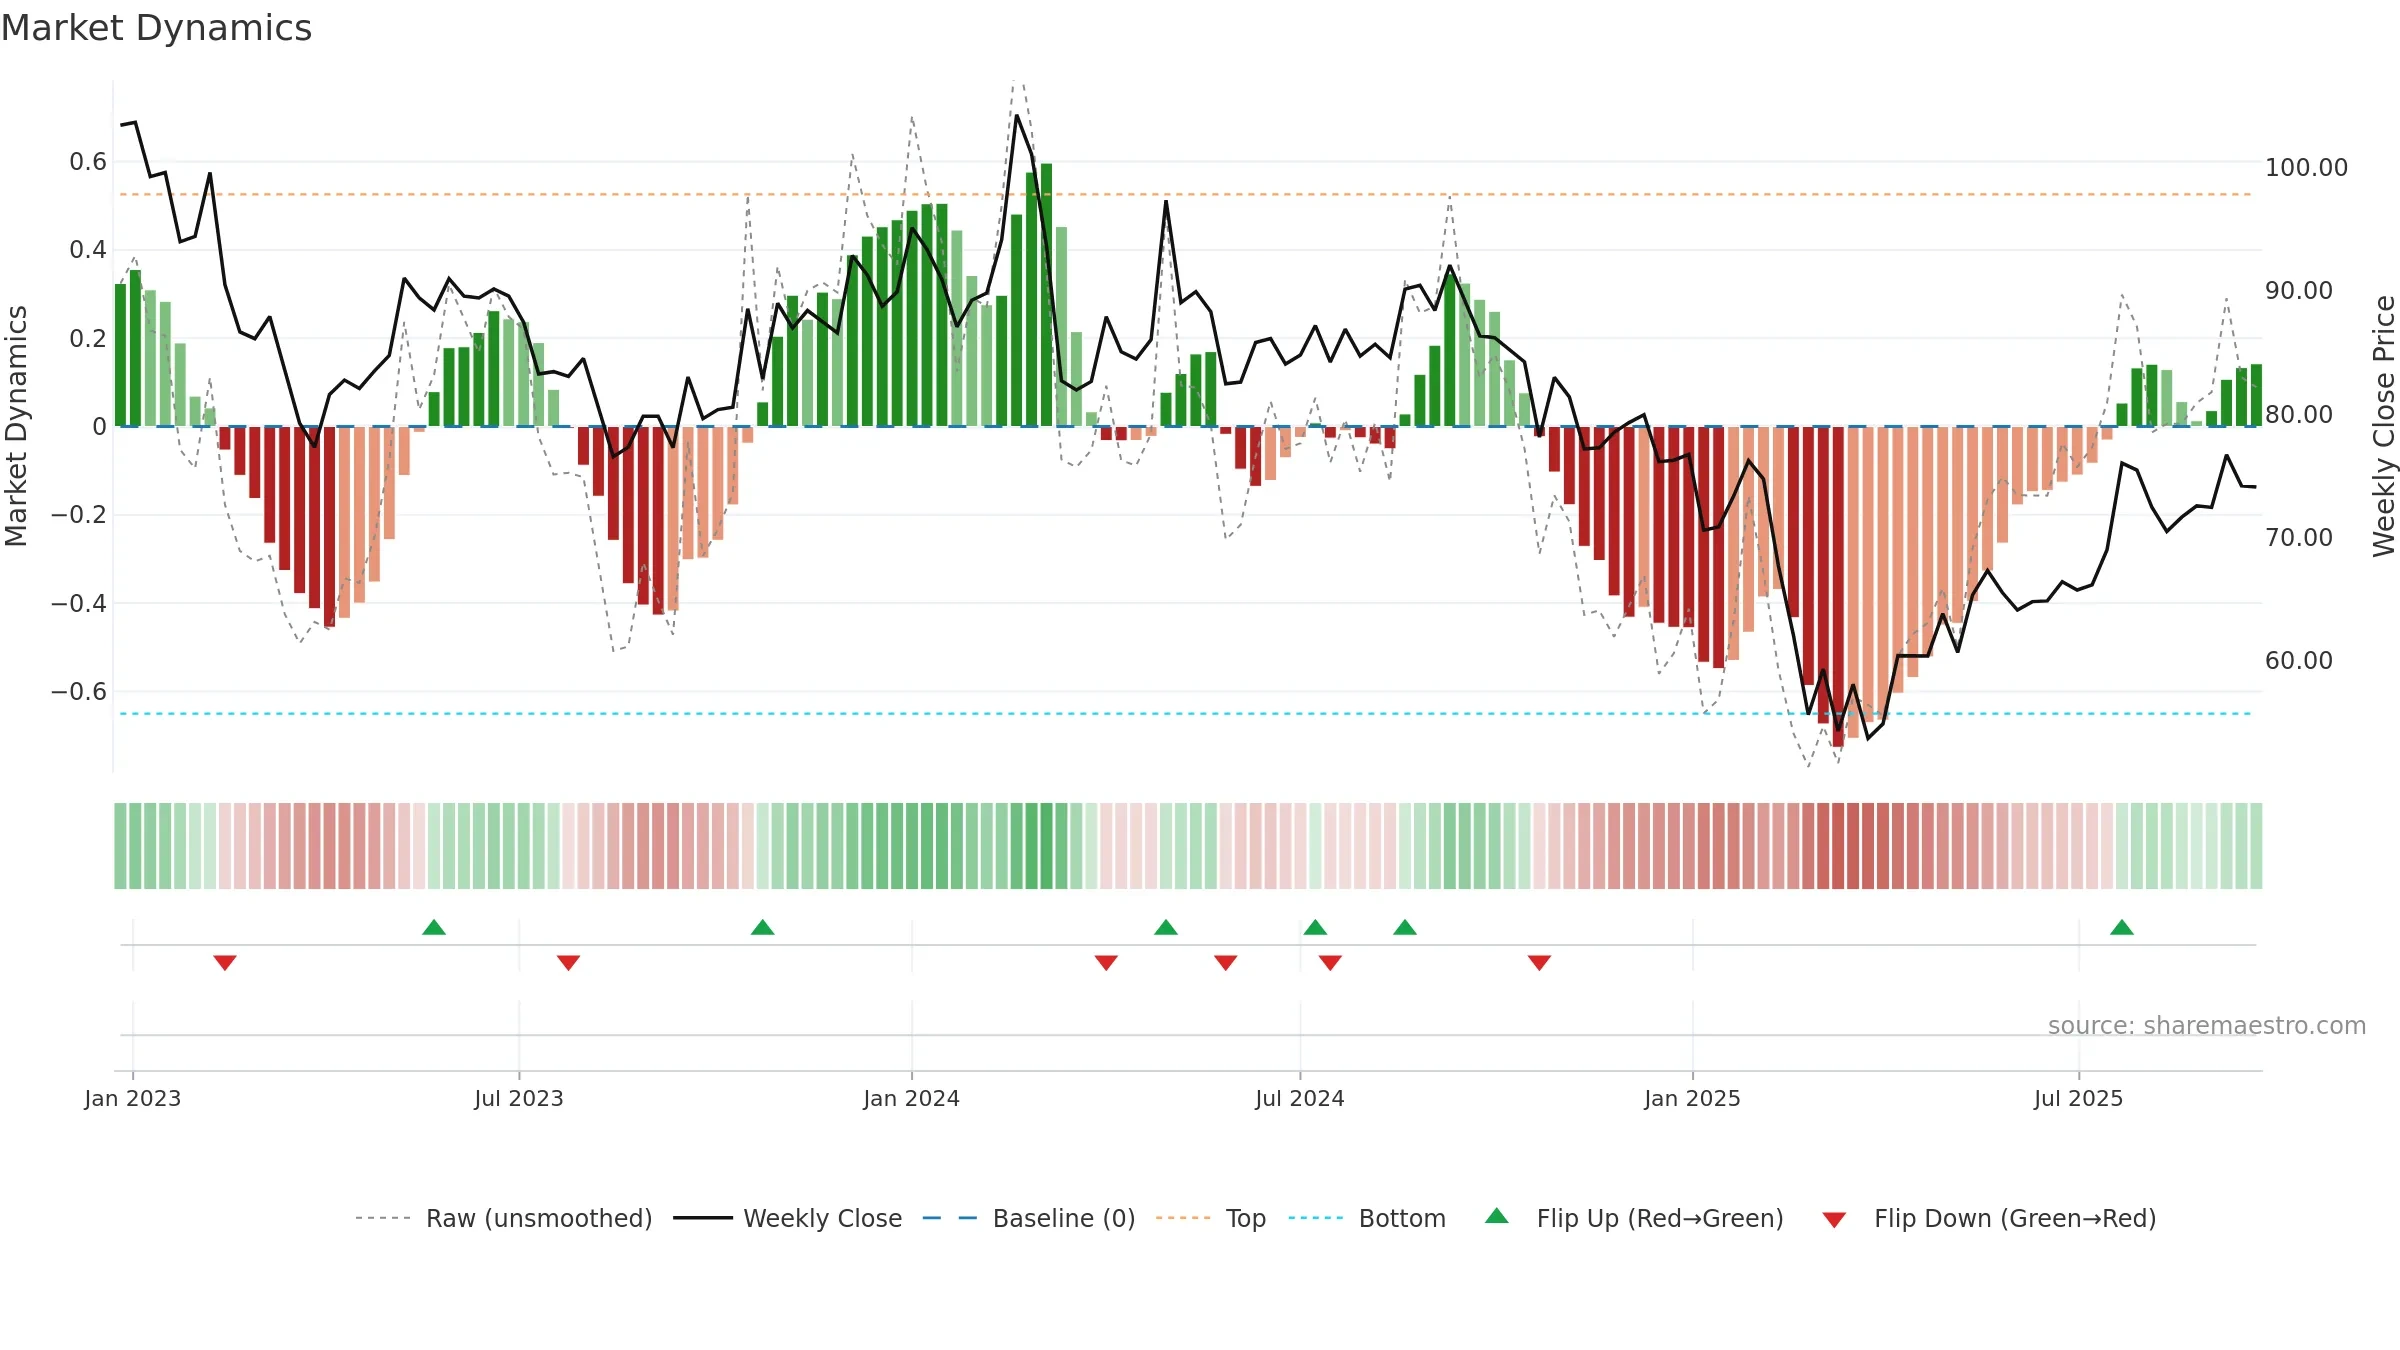Click the vertical Market Dynamics axis title
2400x1350 pixels.
point(16,426)
